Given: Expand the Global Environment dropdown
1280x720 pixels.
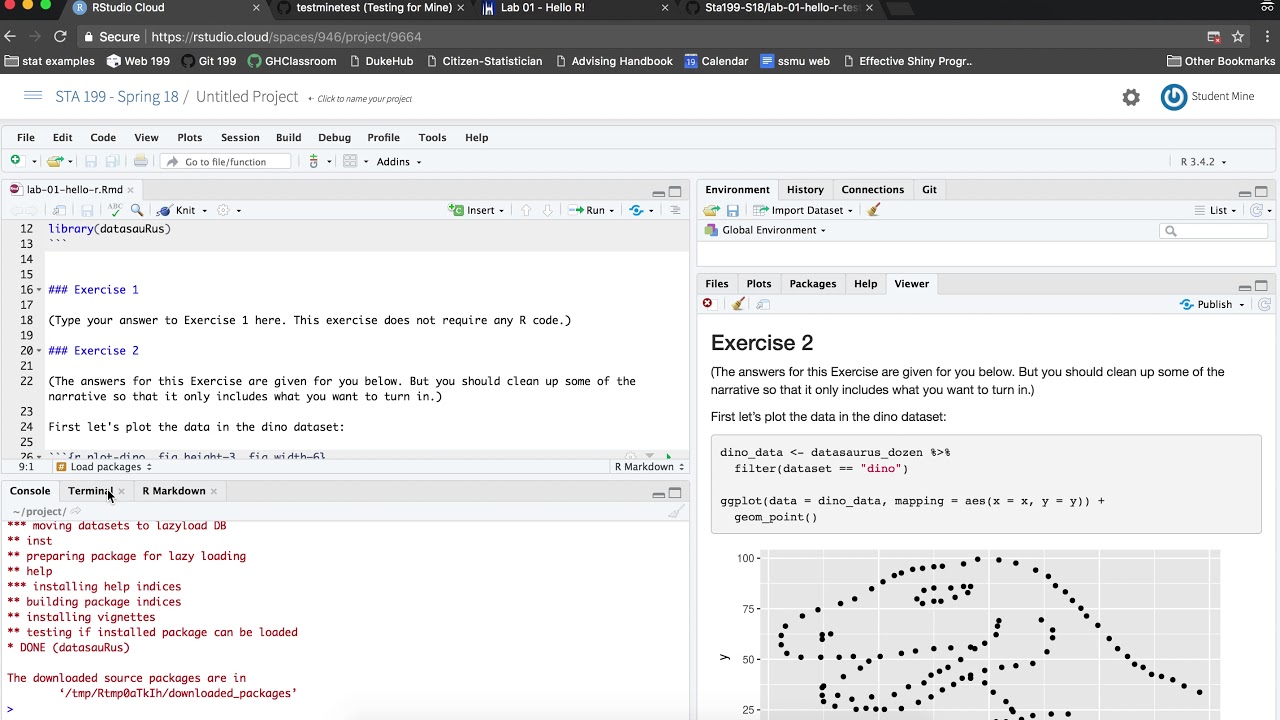Looking at the screenshot, I should (766, 230).
